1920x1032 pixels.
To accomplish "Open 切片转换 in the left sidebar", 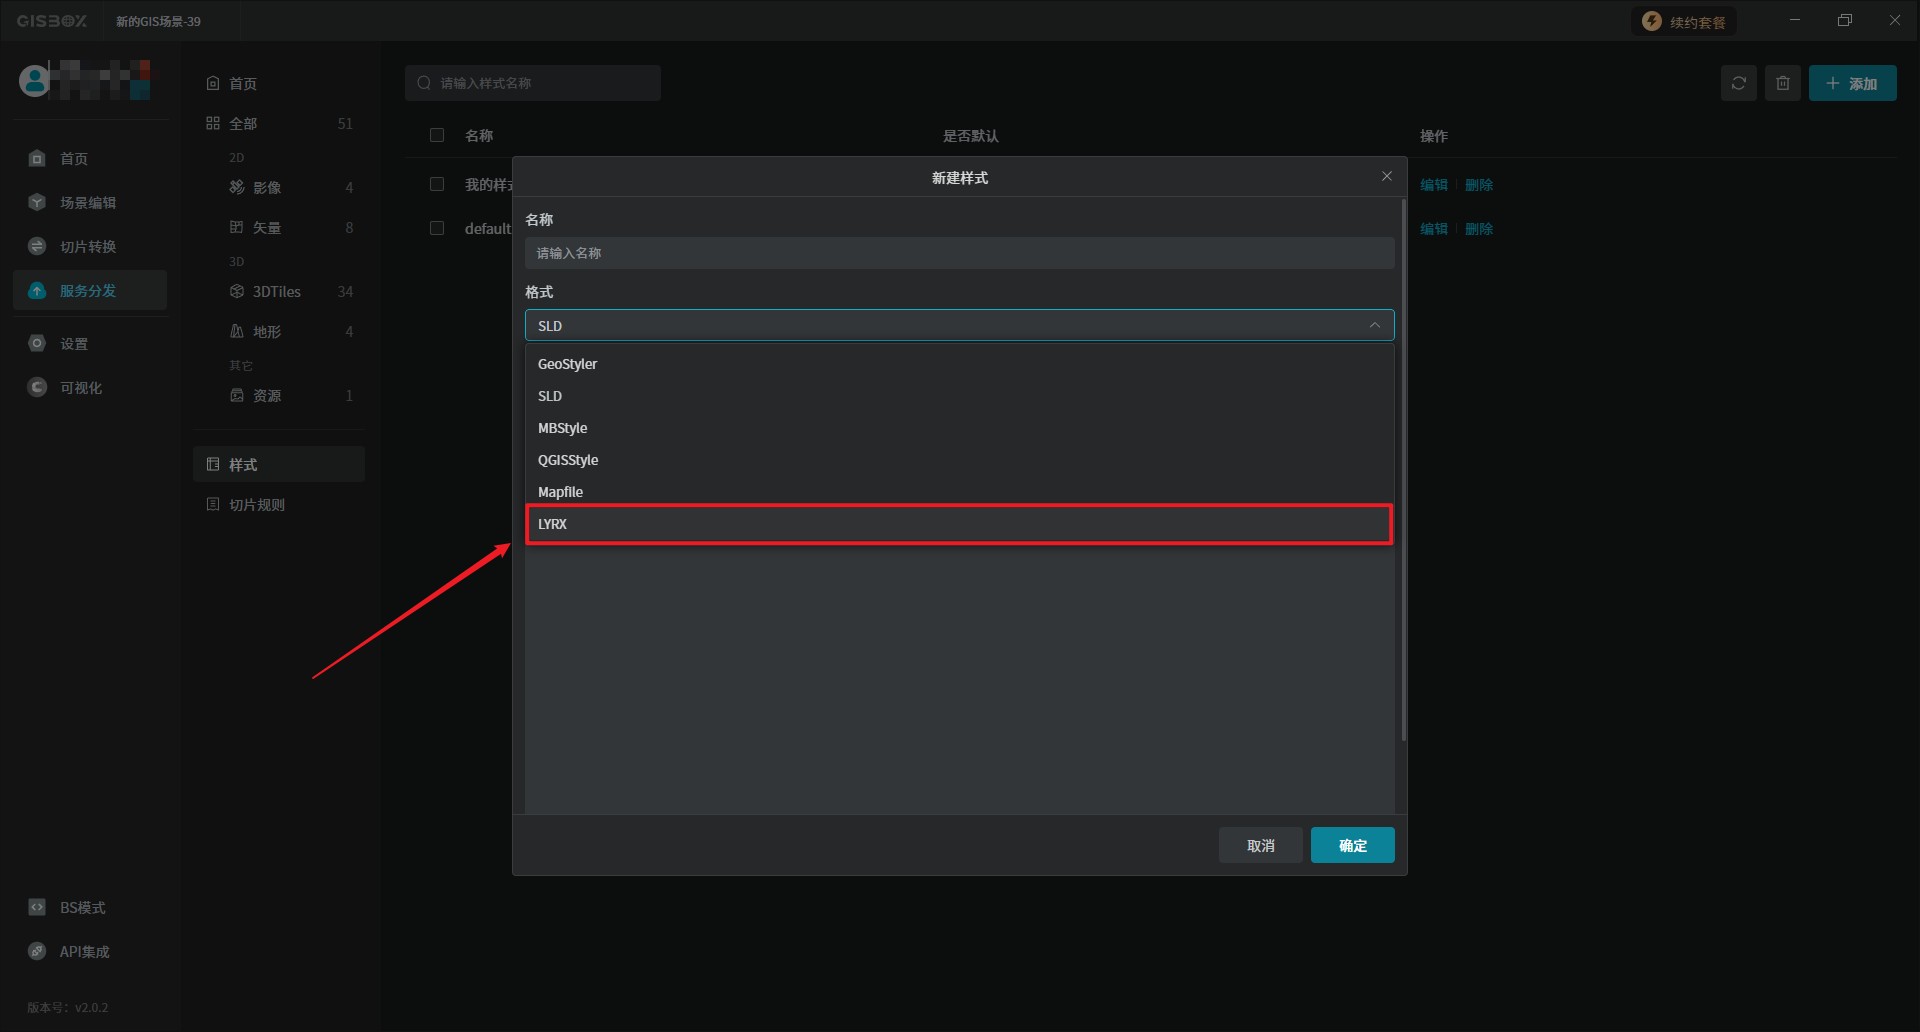I will 88,247.
